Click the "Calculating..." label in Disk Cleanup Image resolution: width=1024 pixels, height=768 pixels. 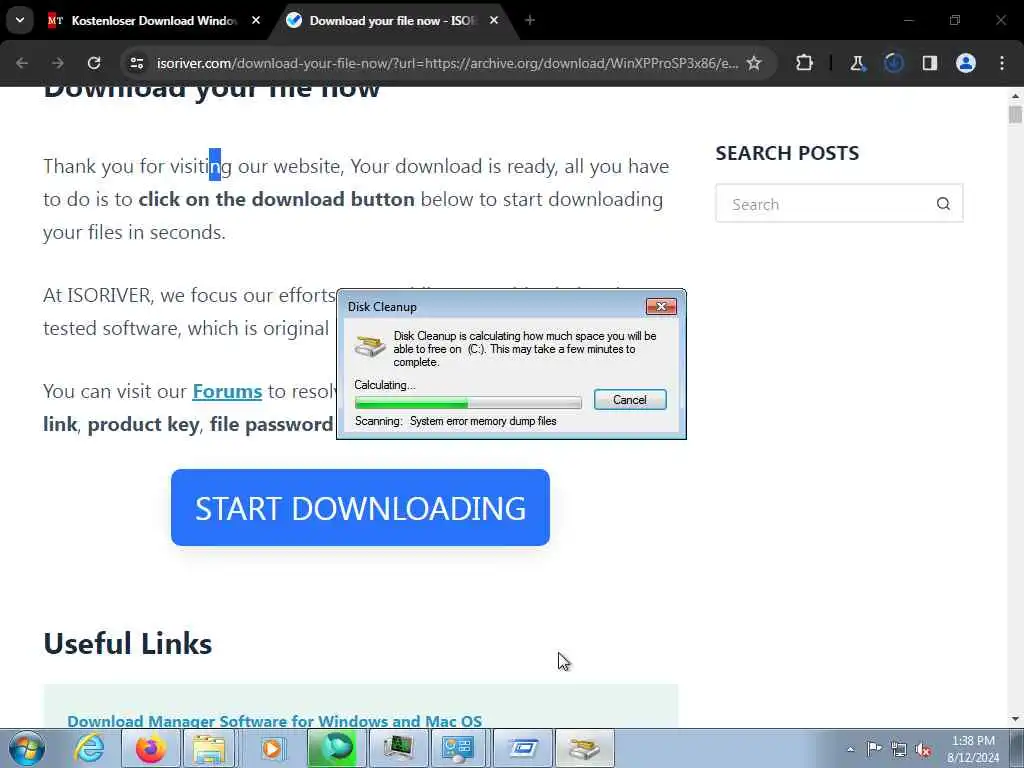click(385, 385)
